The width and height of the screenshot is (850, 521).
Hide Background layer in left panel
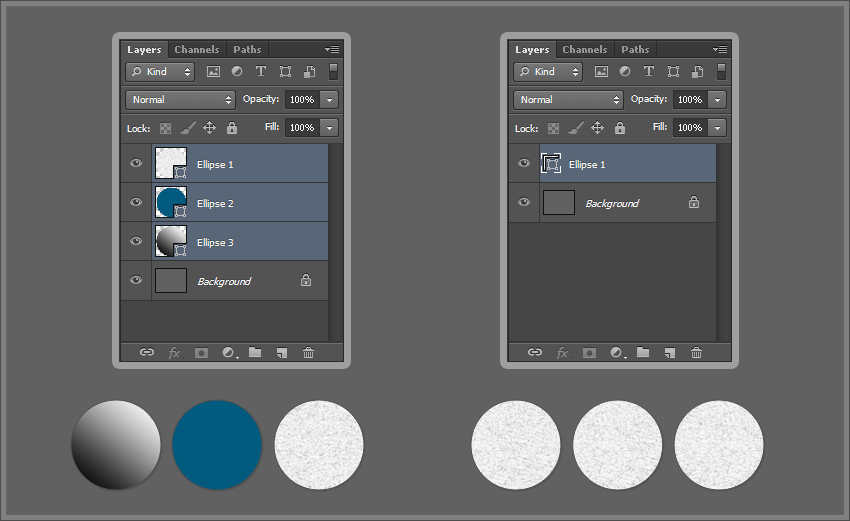(x=136, y=280)
